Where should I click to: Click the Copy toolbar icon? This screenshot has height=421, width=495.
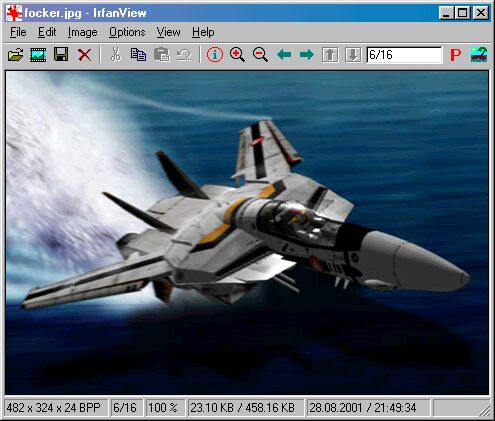point(138,55)
